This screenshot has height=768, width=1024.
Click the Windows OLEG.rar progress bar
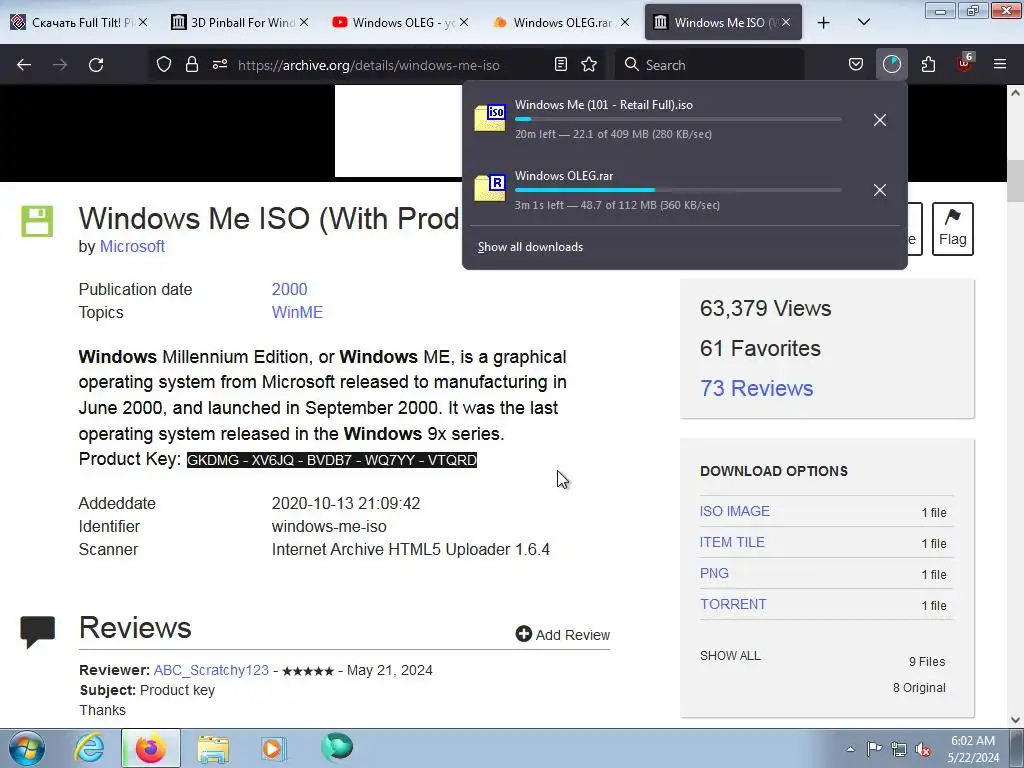pos(678,190)
